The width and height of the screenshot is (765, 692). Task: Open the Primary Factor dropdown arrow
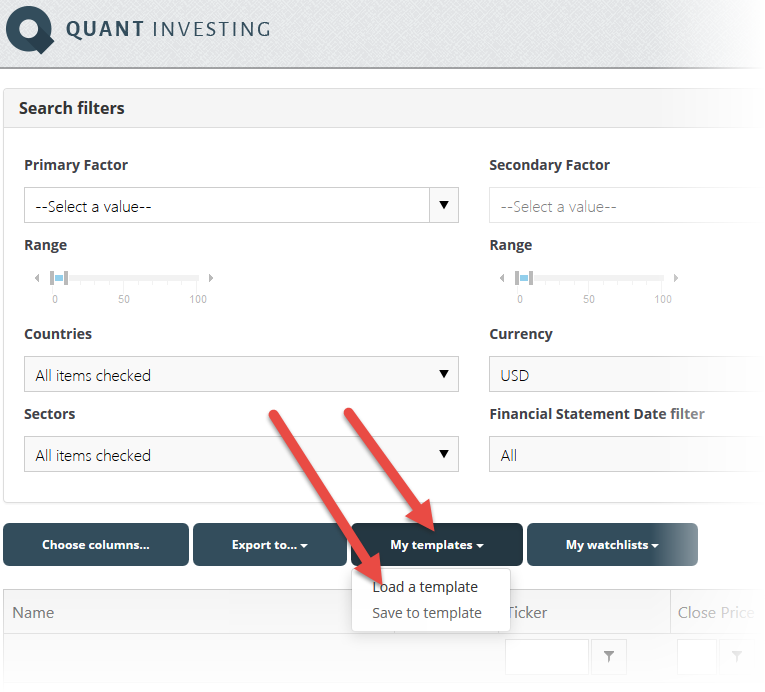point(443,205)
